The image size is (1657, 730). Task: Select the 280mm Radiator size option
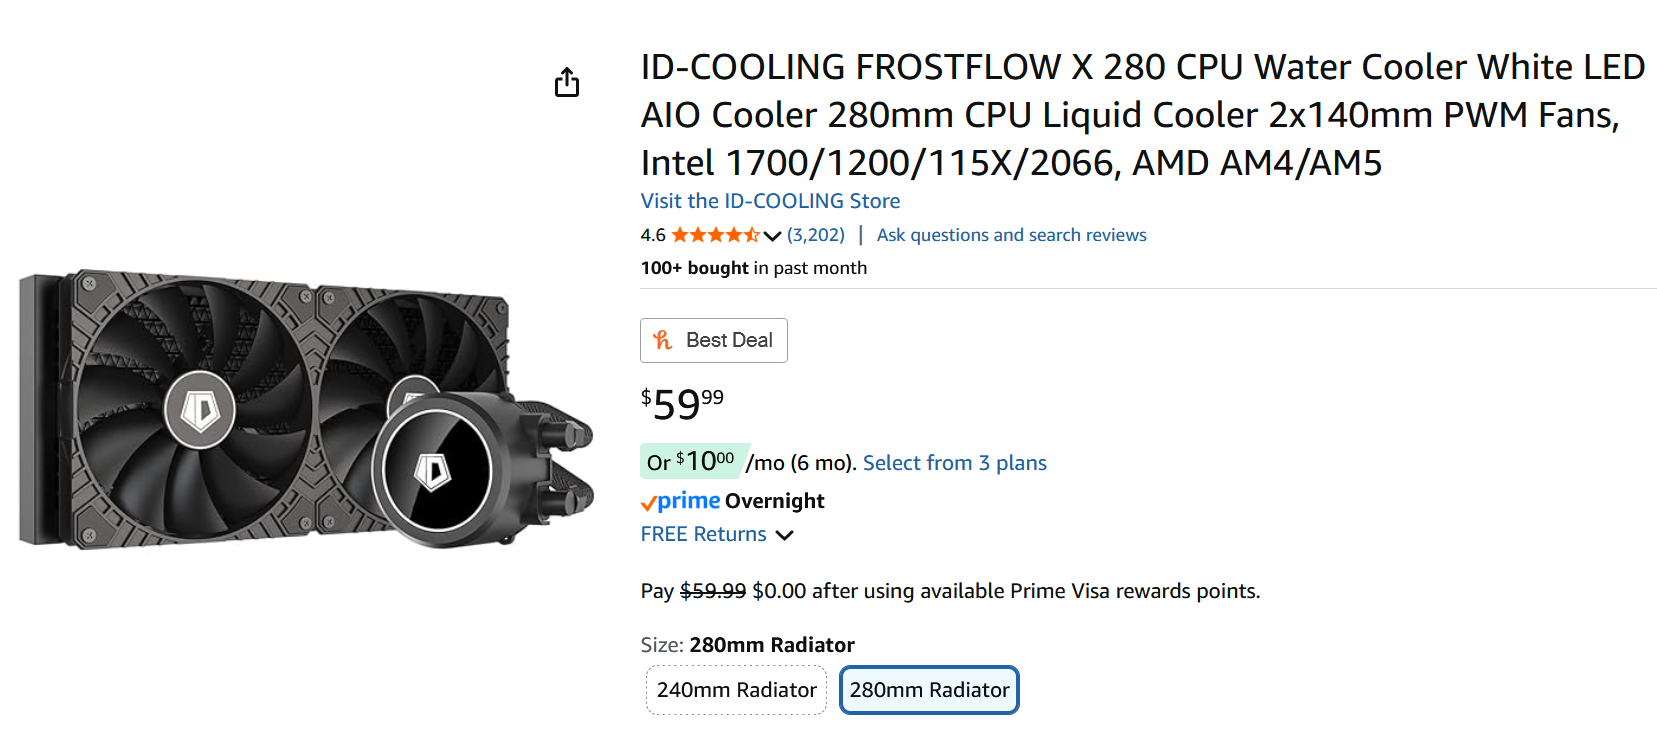point(929,690)
